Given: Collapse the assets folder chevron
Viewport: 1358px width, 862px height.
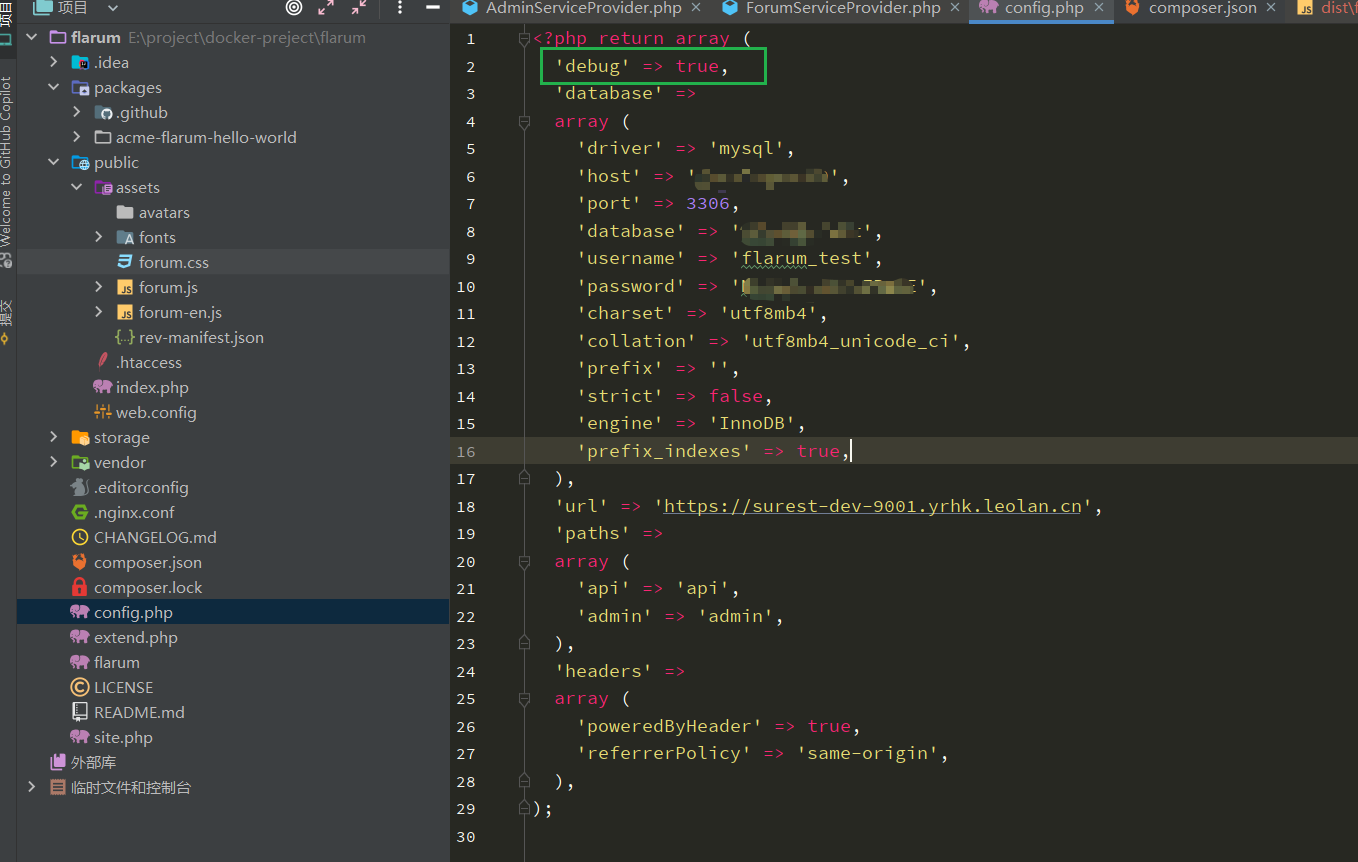Looking at the screenshot, I should (x=77, y=187).
